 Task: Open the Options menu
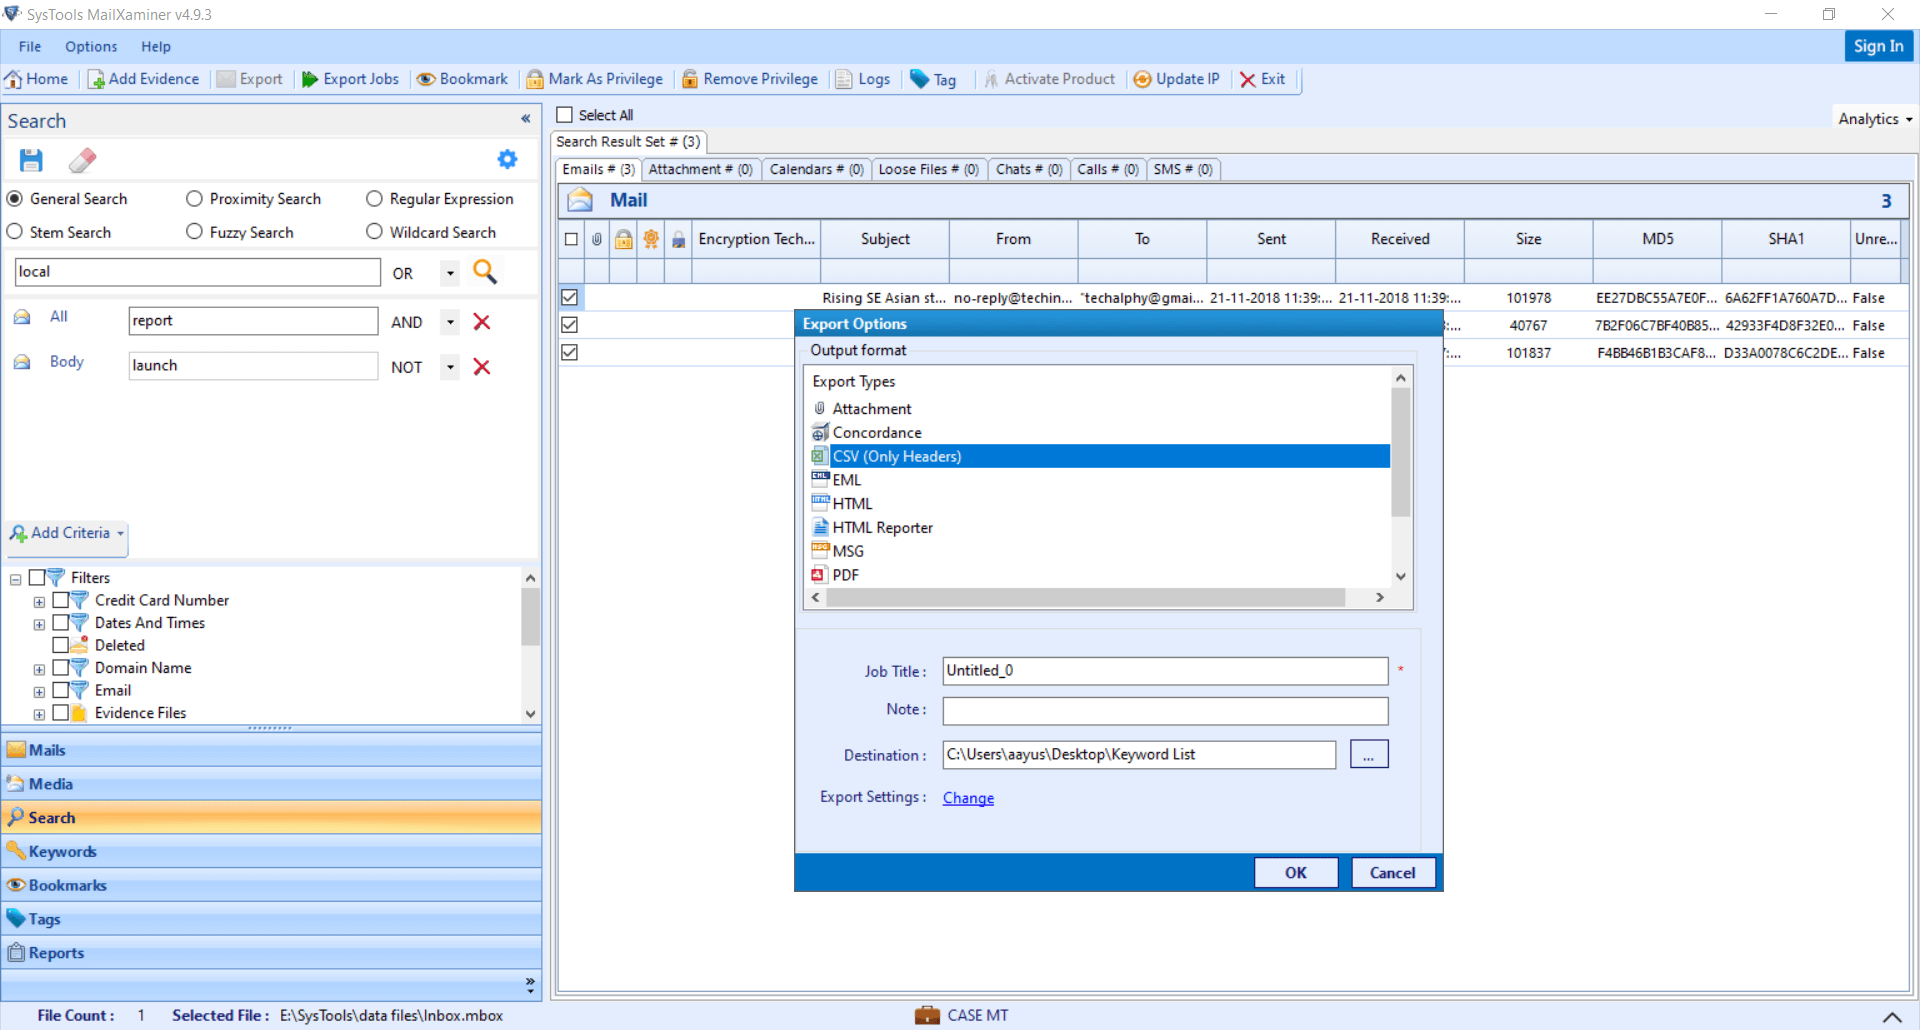[91, 46]
